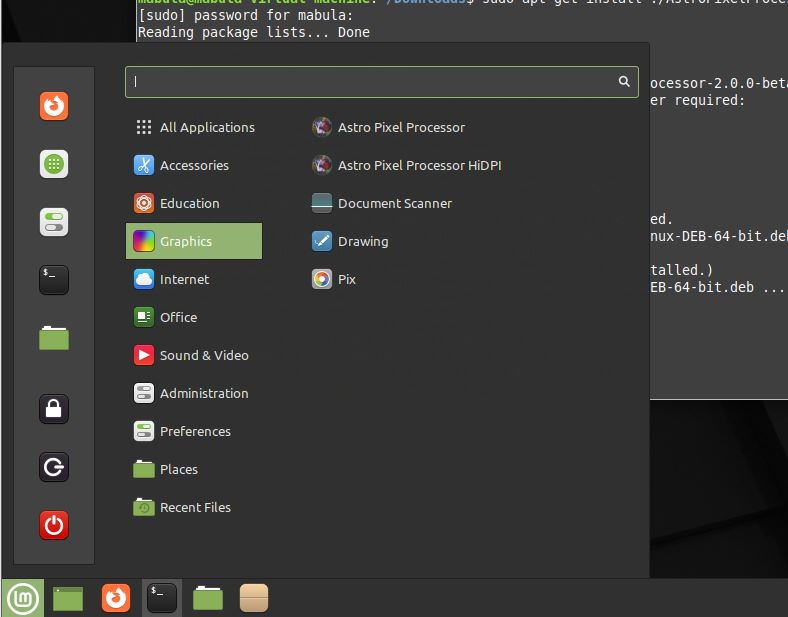This screenshot has width=788, height=617.
Task: Select the Education category
Action: (194, 203)
